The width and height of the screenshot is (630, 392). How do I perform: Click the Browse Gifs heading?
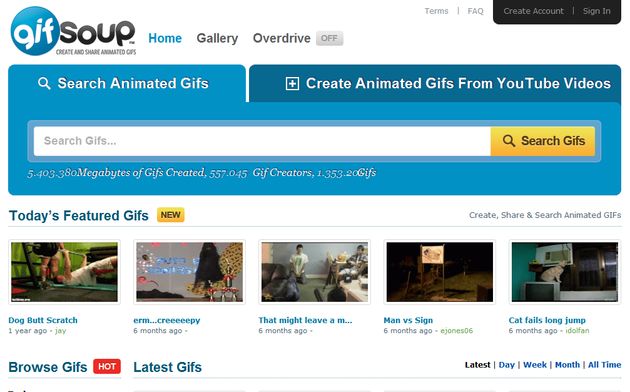point(48,367)
